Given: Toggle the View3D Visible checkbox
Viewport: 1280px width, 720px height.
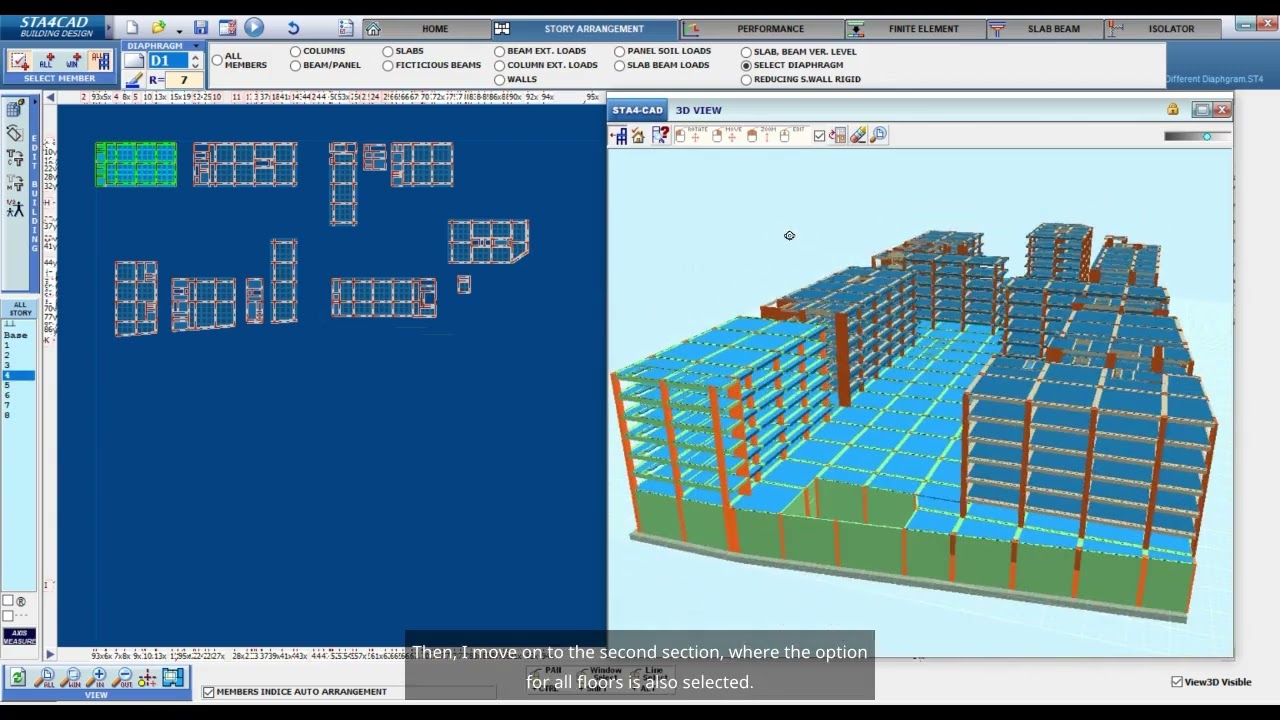Looking at the screenshot, I should coord(1177,682).
